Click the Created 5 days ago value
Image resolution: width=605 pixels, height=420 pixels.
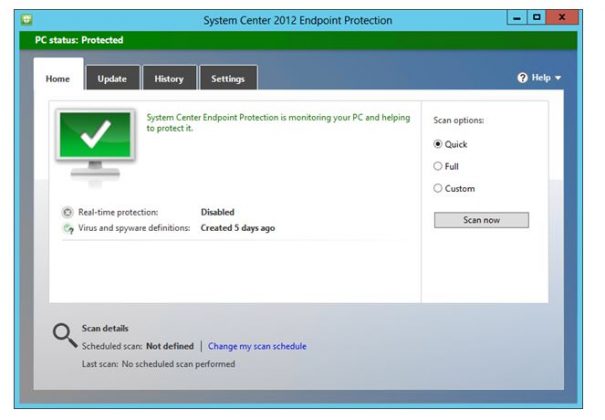click(x=238, y=228)
